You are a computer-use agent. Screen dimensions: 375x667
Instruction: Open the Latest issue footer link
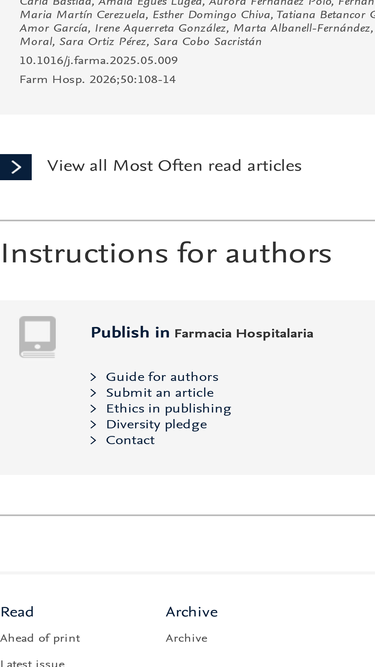point(32,663)
